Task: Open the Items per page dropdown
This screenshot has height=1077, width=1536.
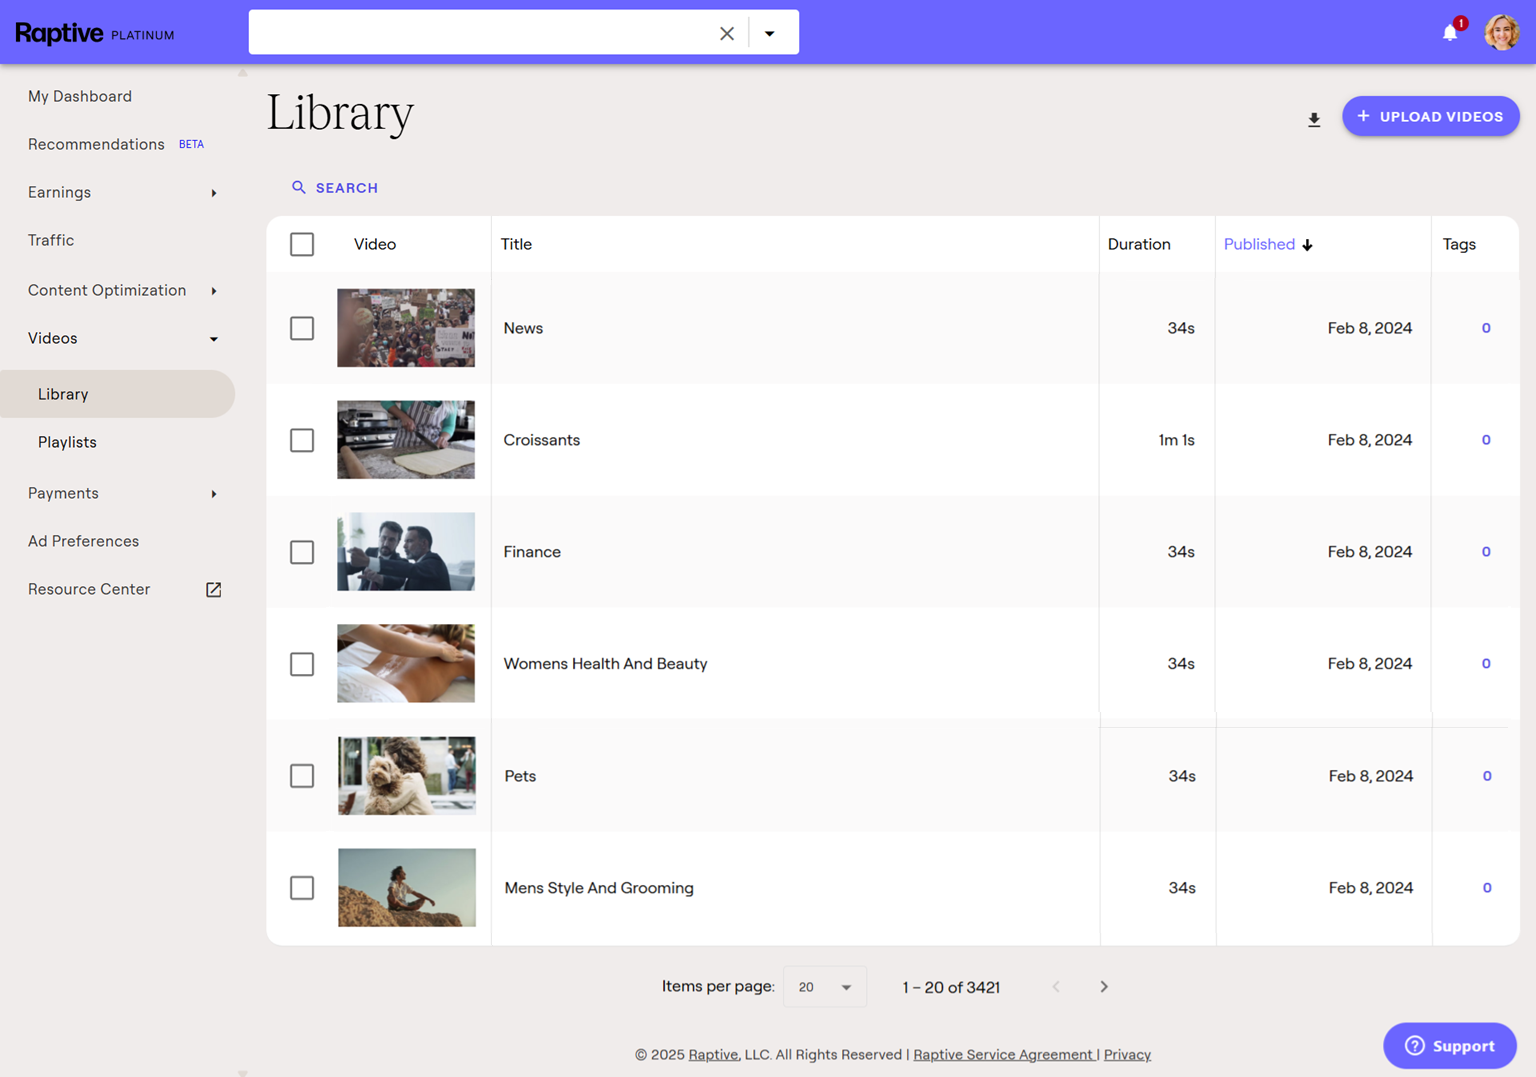Action: point(824,987)
